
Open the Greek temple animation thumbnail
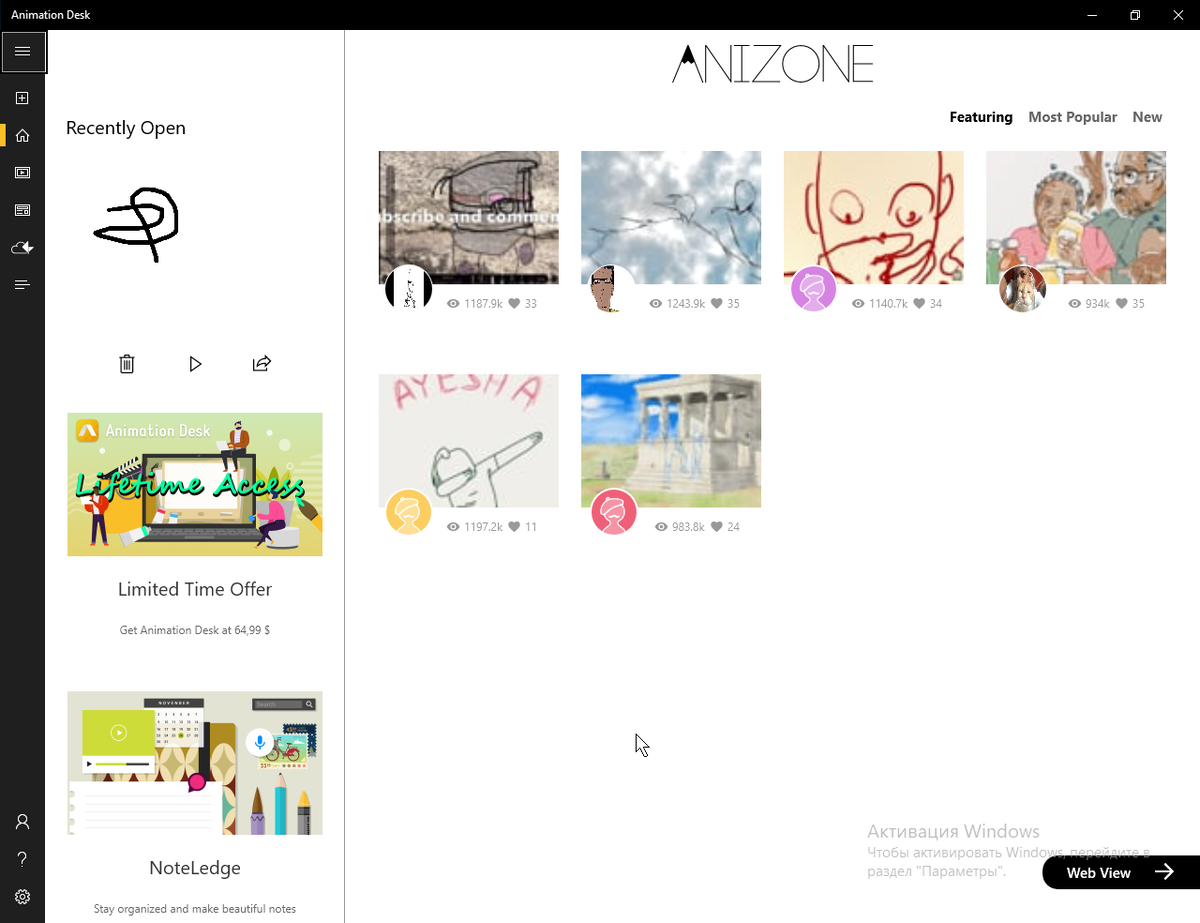point(671,440)
